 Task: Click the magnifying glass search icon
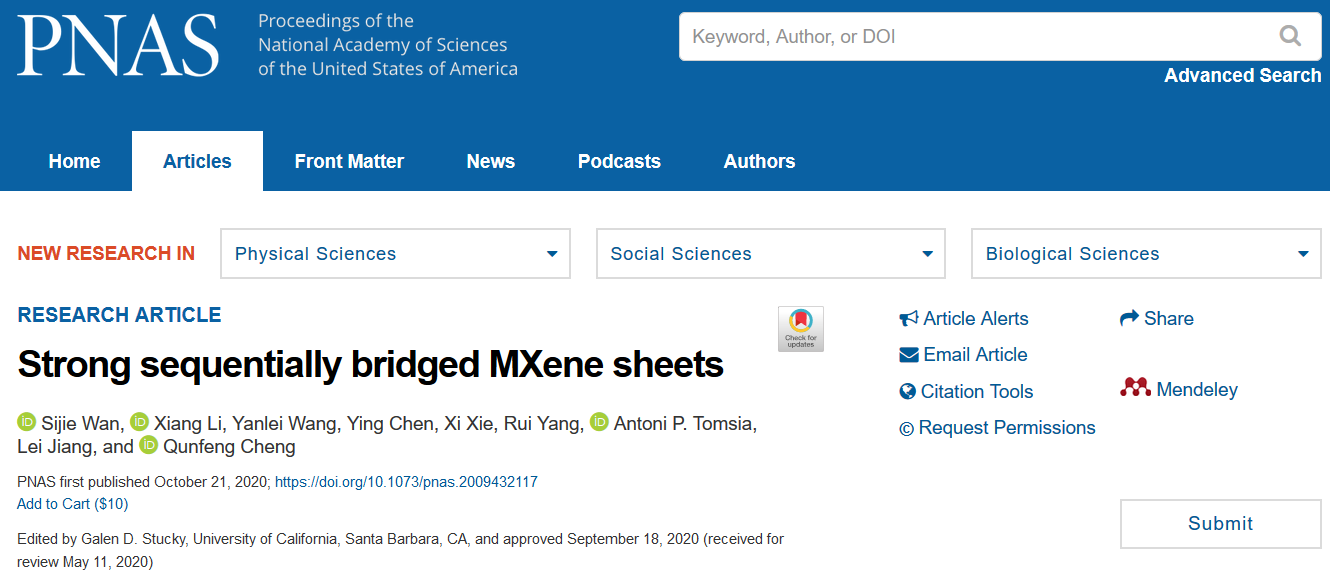1290,37
